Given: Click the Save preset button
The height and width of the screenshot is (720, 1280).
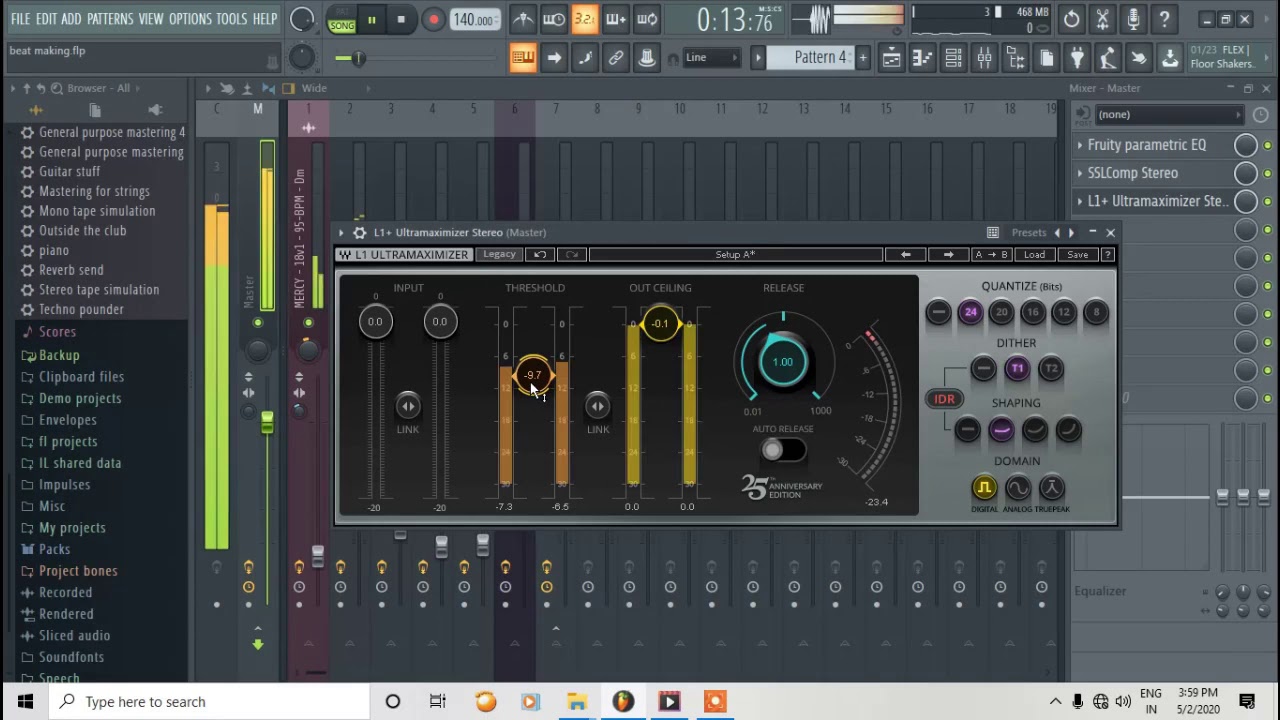Looking at the screenshot, I should pos(1077,255).
